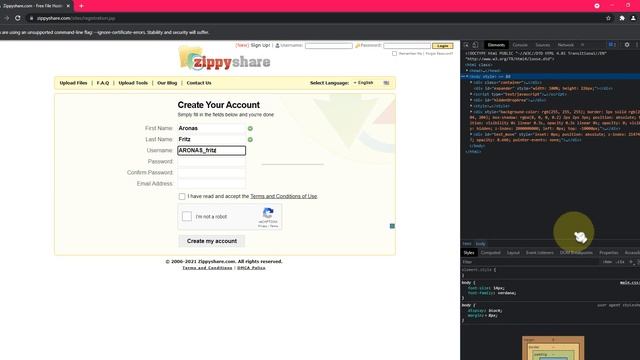Image resolution: width=640 pixels, height=360 pixels.
Task: Focus the registration Username input field
Action: (x=211, y=151)
